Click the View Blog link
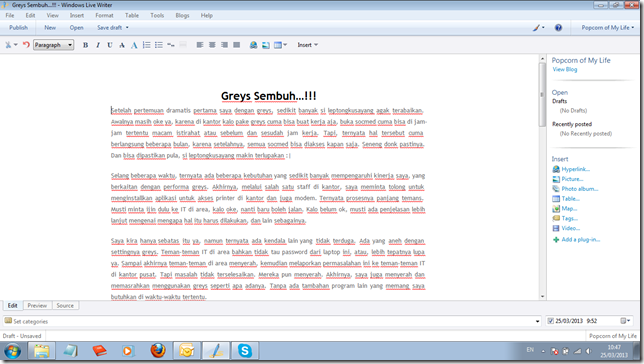 565,69
